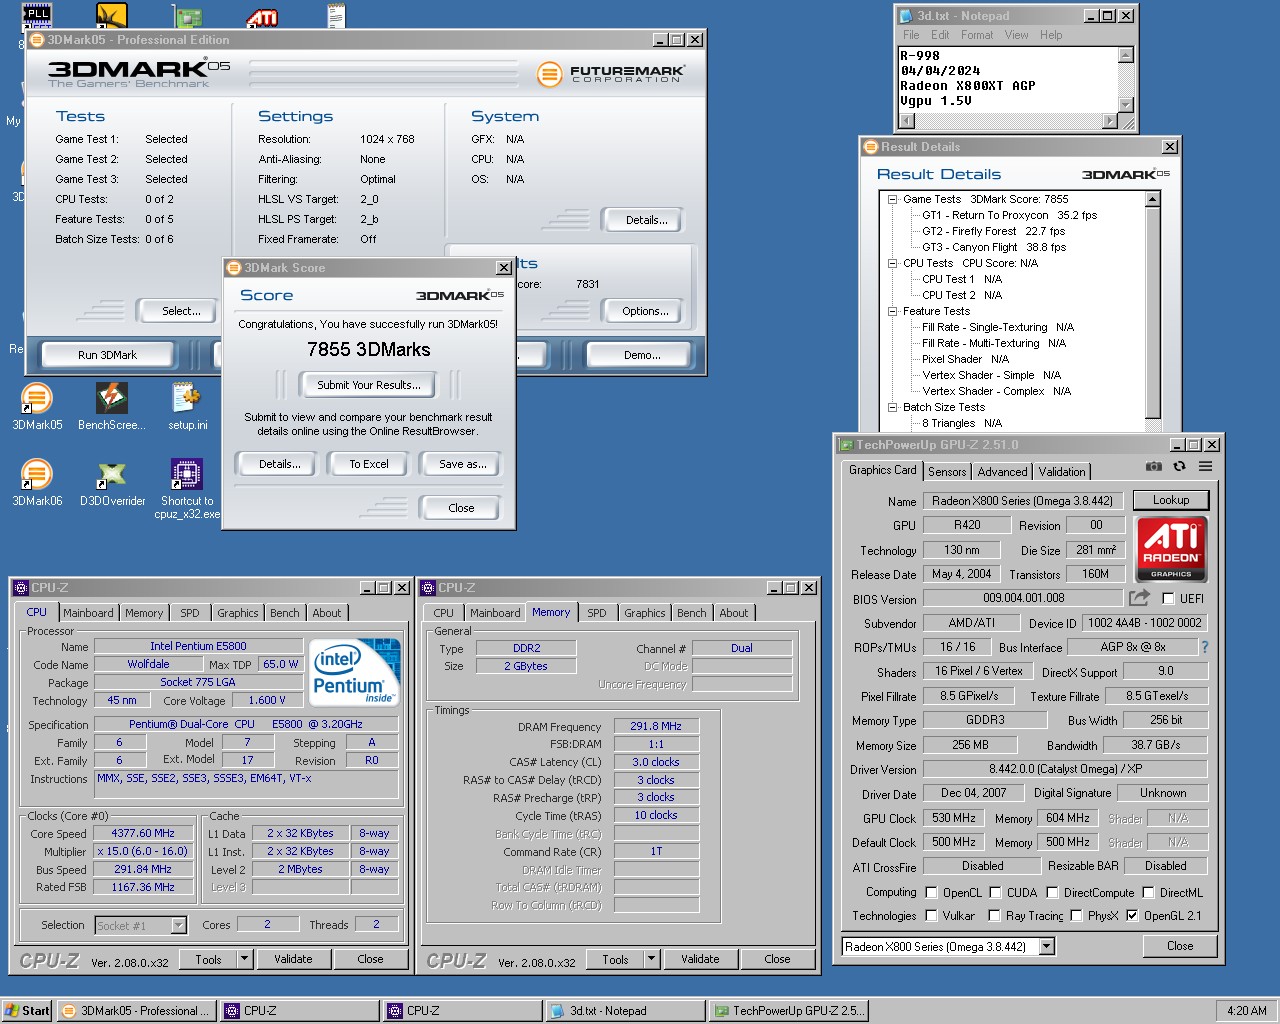
Task: Click the Bus Interface question mark icon
Action: [x=1204, y=647]
